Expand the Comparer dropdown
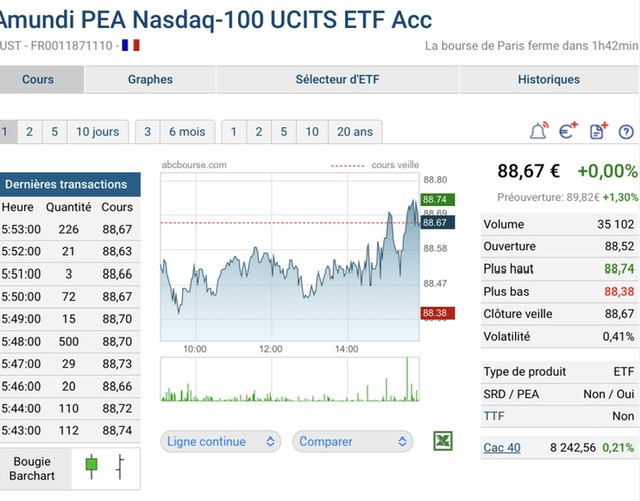 point(352,441)
